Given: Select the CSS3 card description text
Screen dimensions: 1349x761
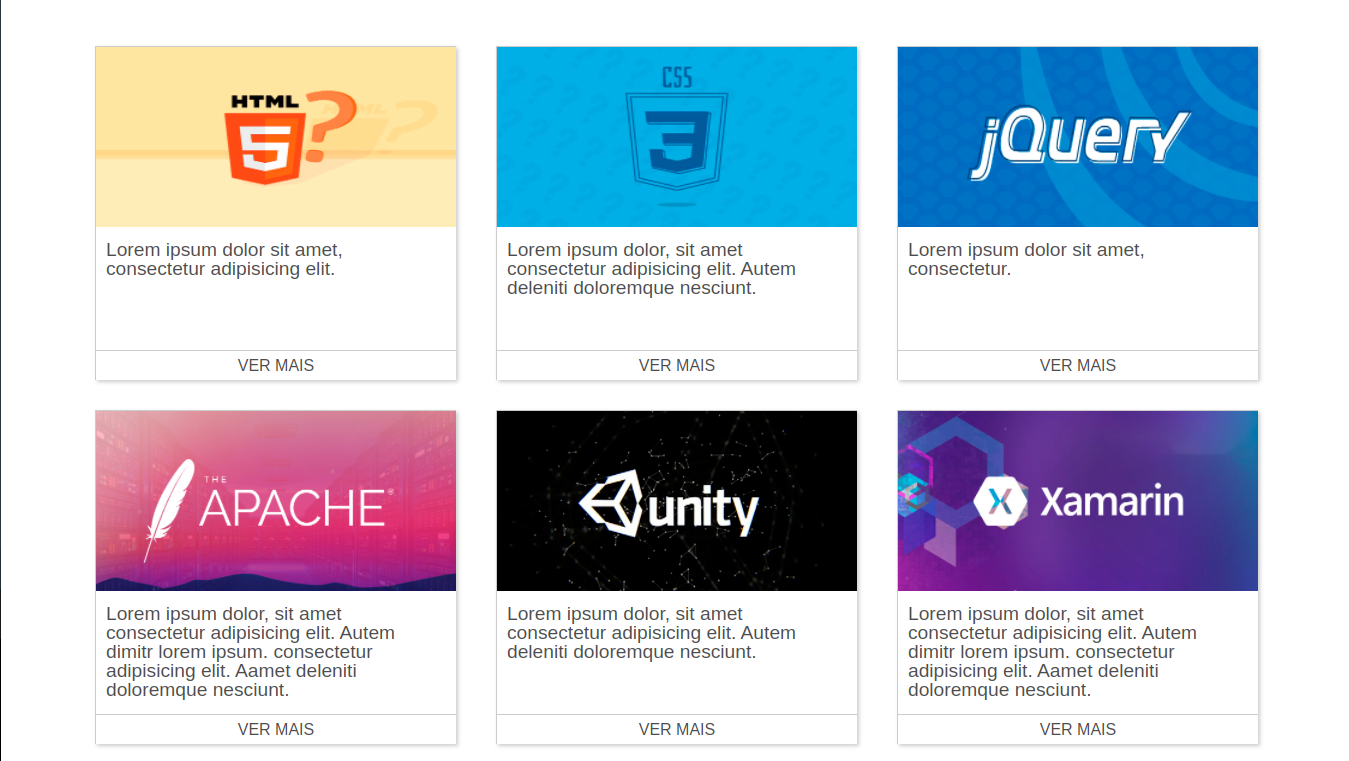Looking at the screenshot, I should (x=652, y=269).
